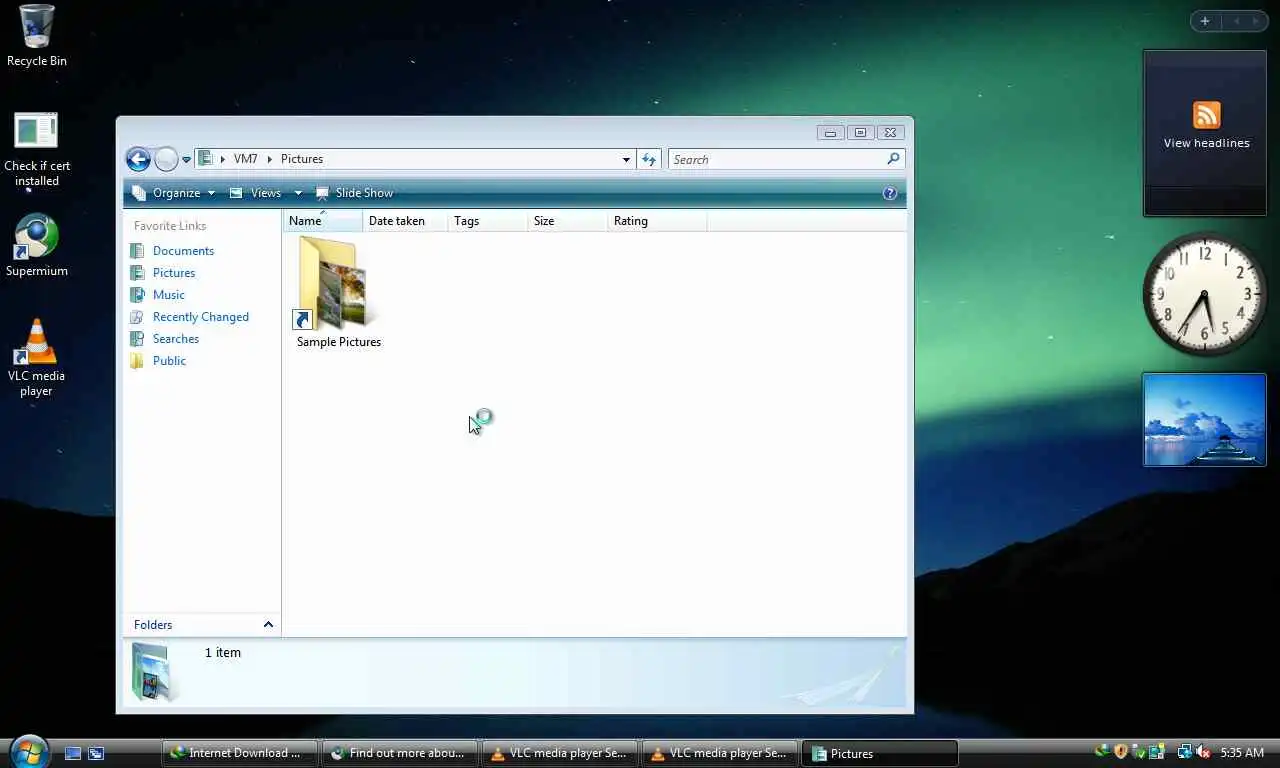The image size is (1280, 768).
Task: Sort by the Tags column
Action: [487, 221]
